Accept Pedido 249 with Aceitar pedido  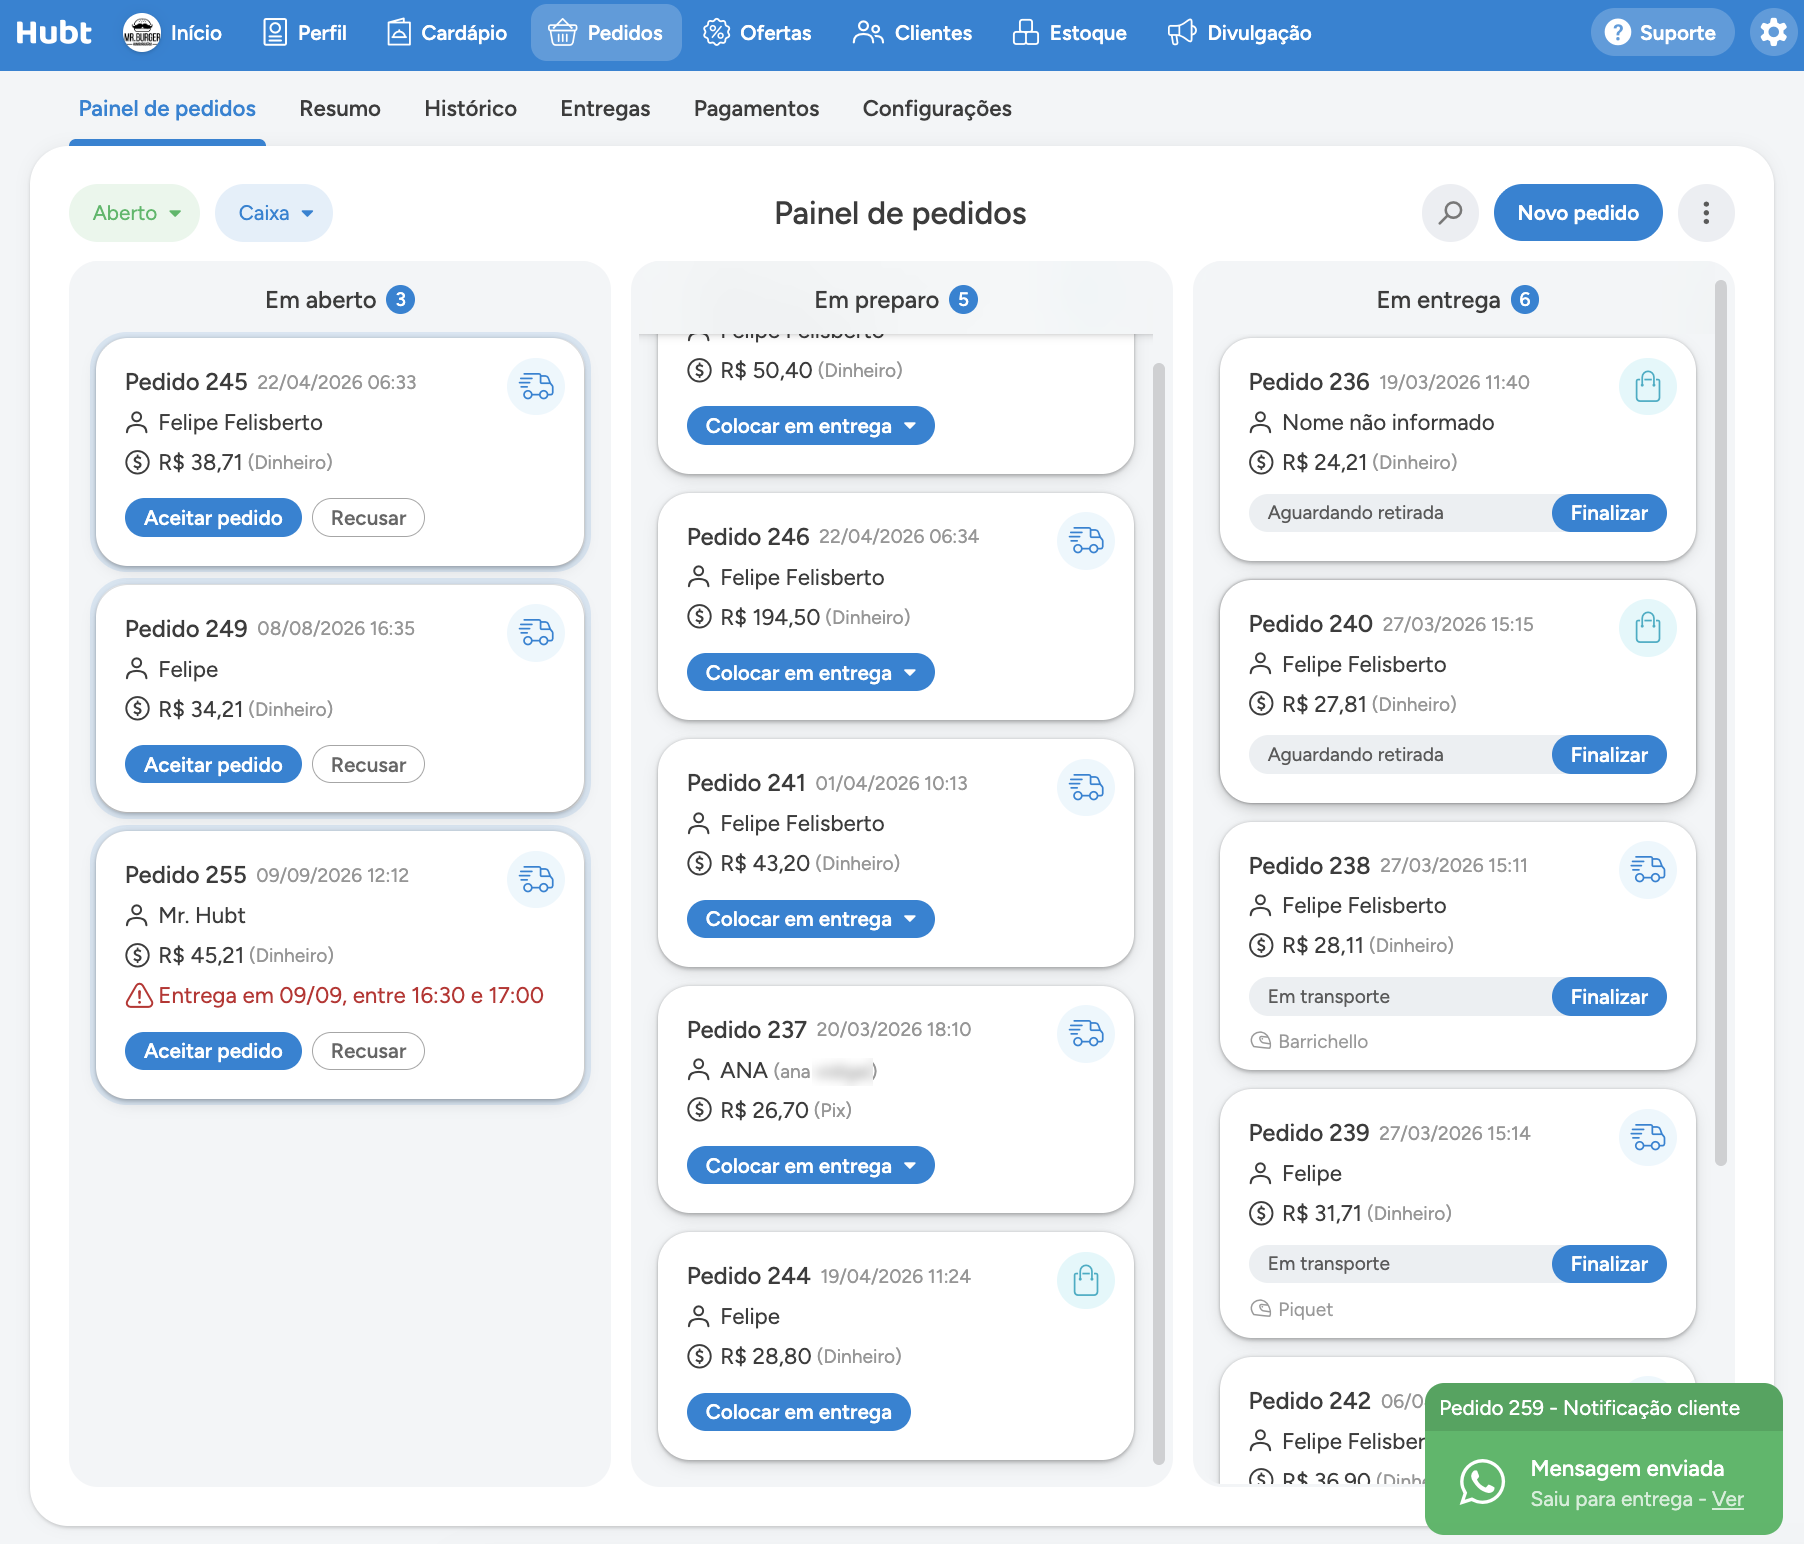[213, 765]
